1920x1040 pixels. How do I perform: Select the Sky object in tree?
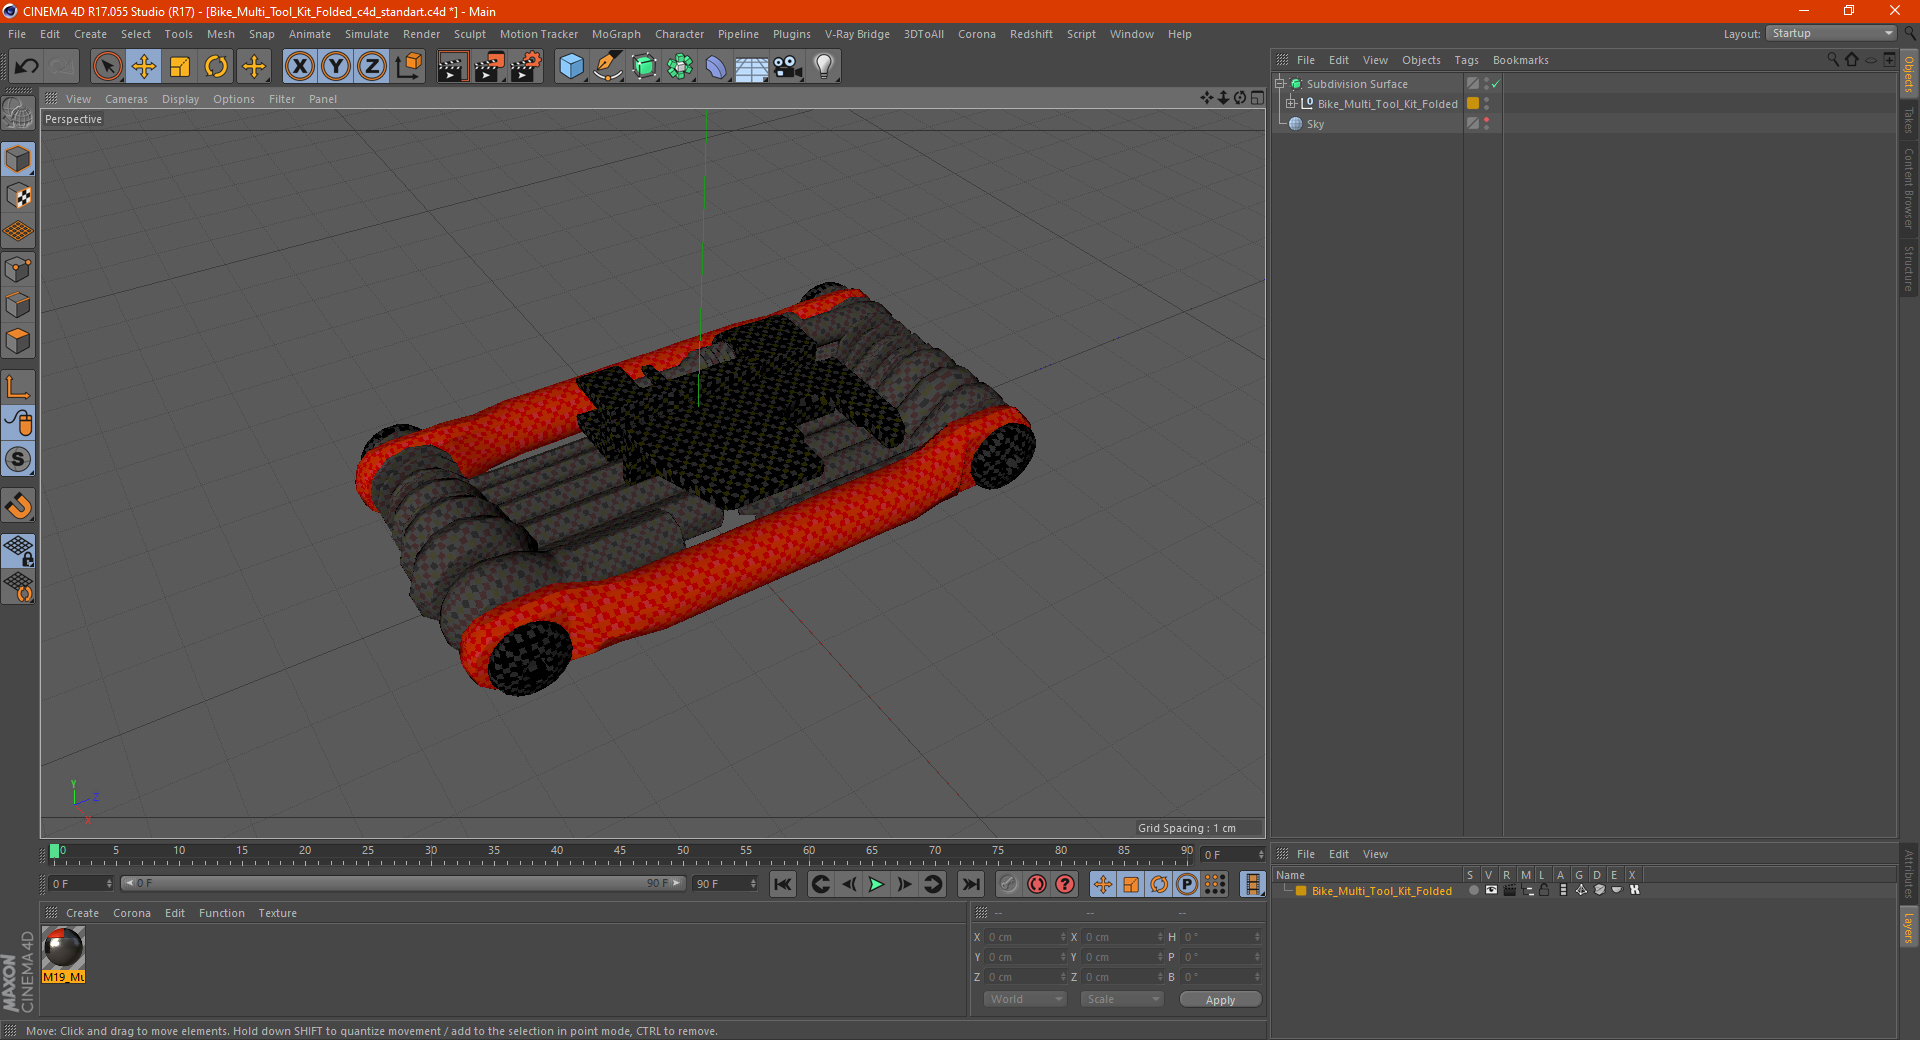click(1315, 124)
